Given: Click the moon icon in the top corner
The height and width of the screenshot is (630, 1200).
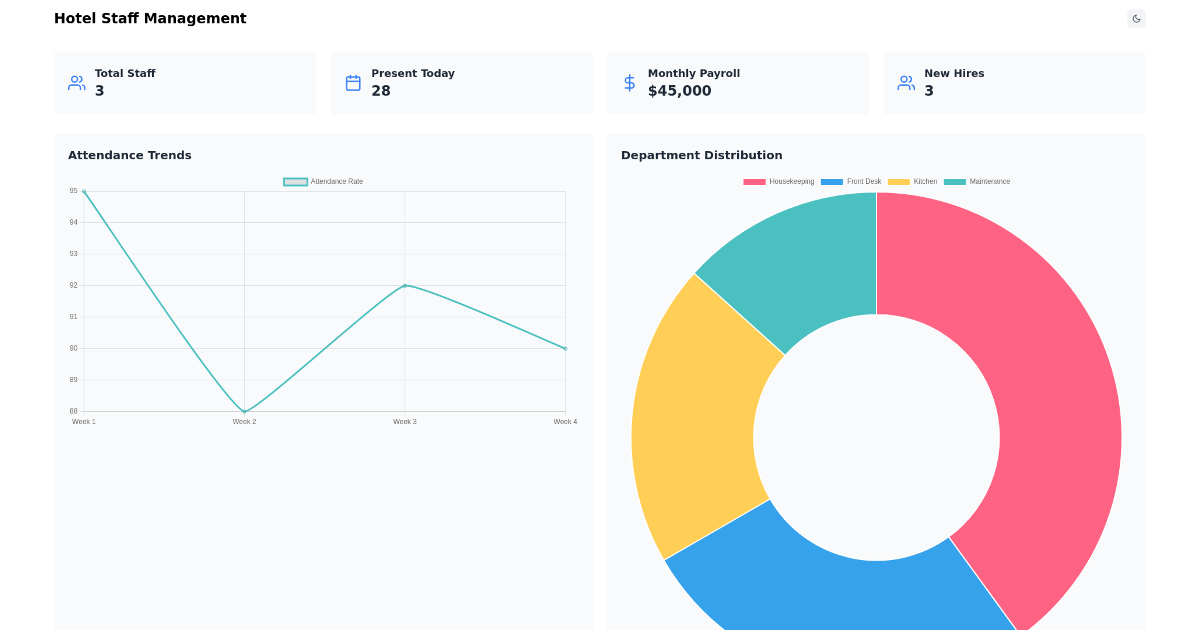Looking at the screenshot, I should (1136, 18).
